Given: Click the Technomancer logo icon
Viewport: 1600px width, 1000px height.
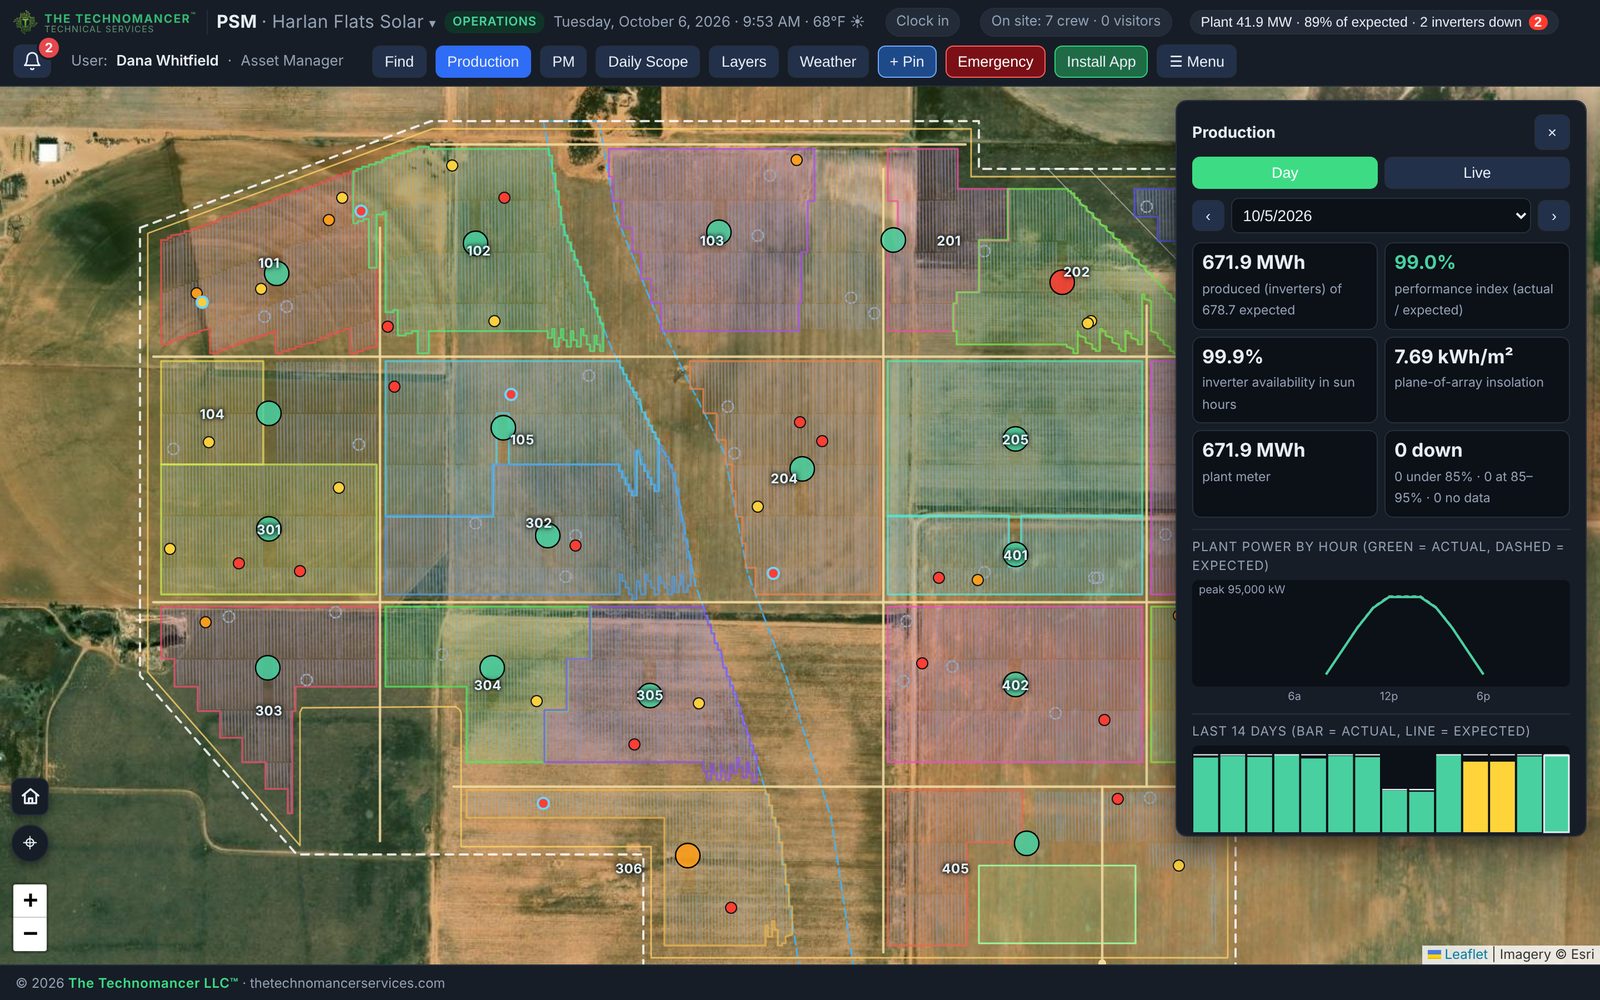Looking at the screenshot, I should (x=25, y=21).
